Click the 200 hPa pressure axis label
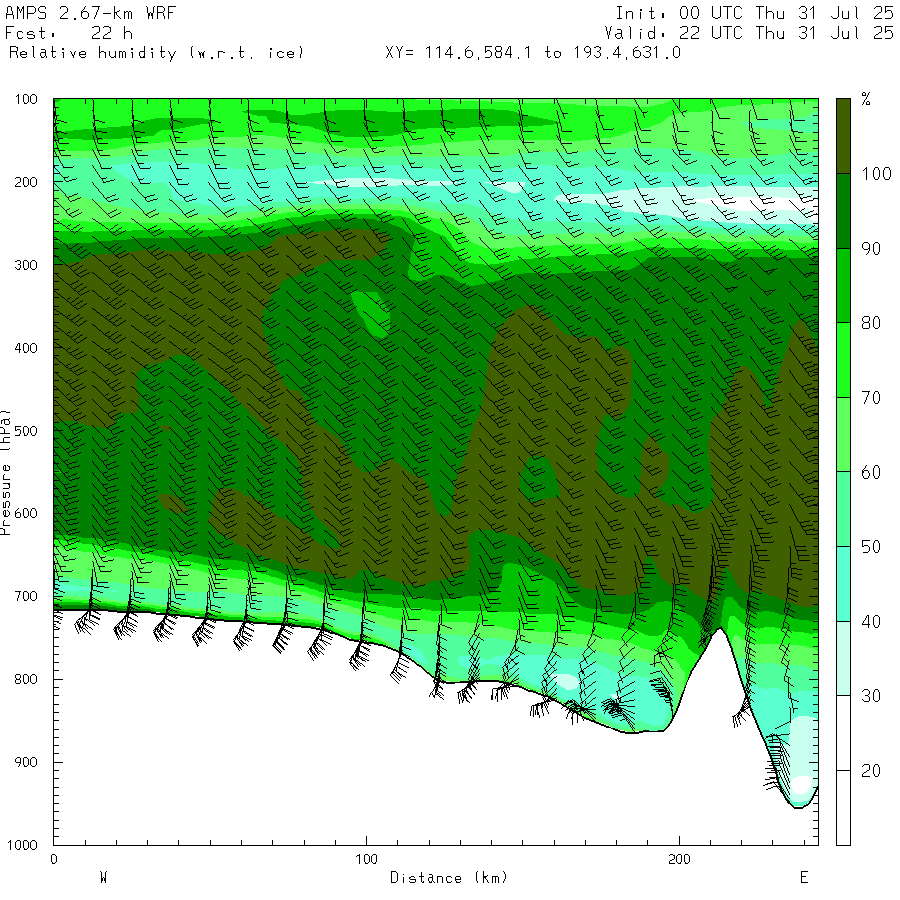This screenshot has height=900, width=900. click(26, 182)
